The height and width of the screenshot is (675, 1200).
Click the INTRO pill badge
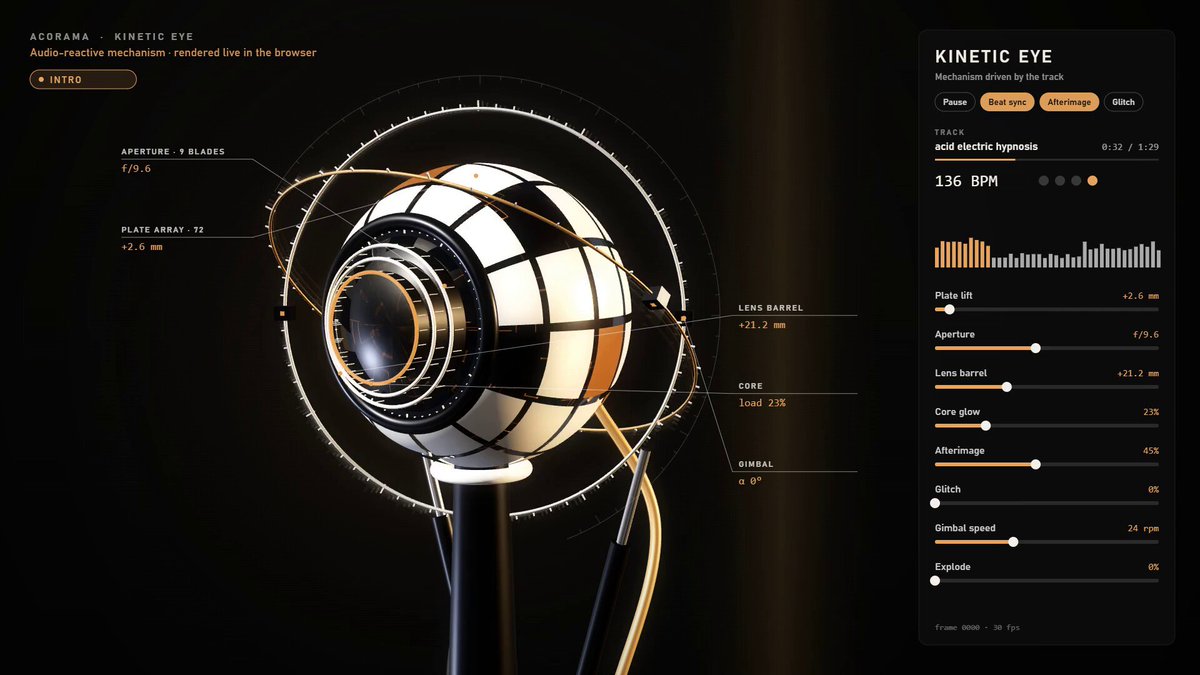click(x=83, y=80)
